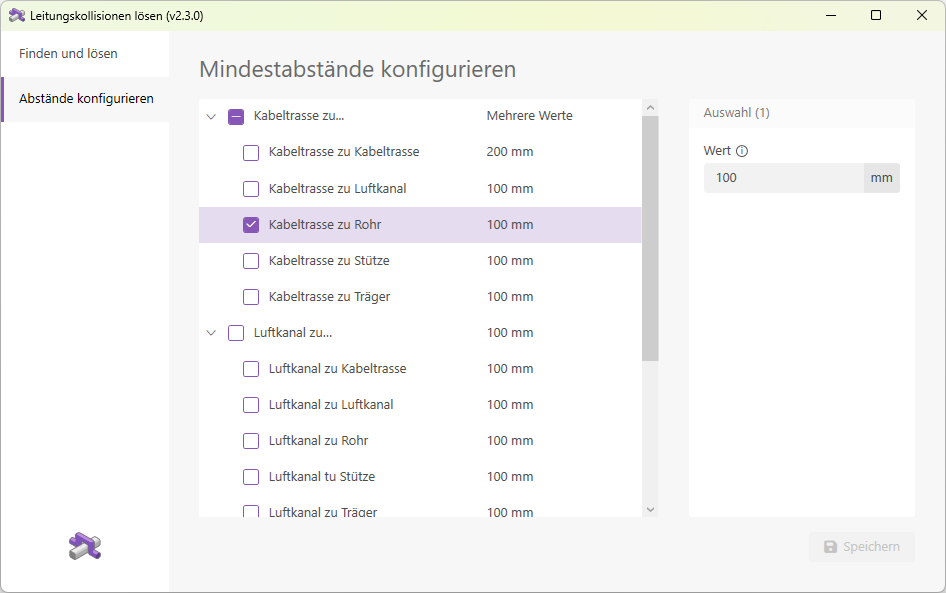Click the mm unit label beside the value field
This screenshot has height=593, width=946.
881,177
